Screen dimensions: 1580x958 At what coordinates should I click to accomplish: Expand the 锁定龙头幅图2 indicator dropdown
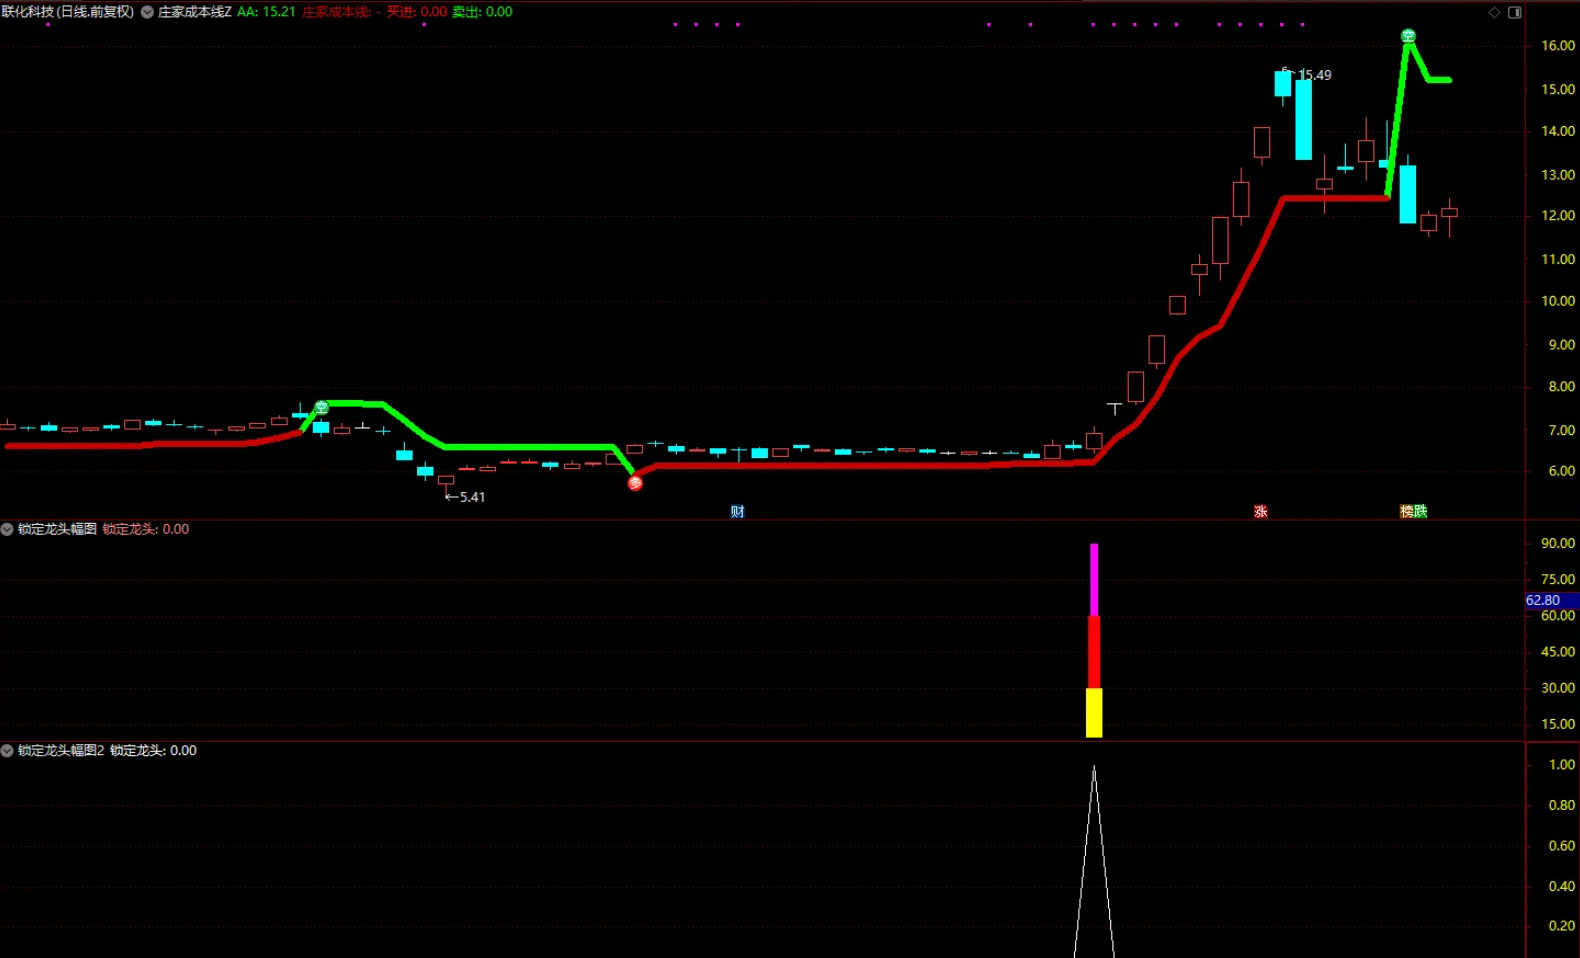click(7, 750)
